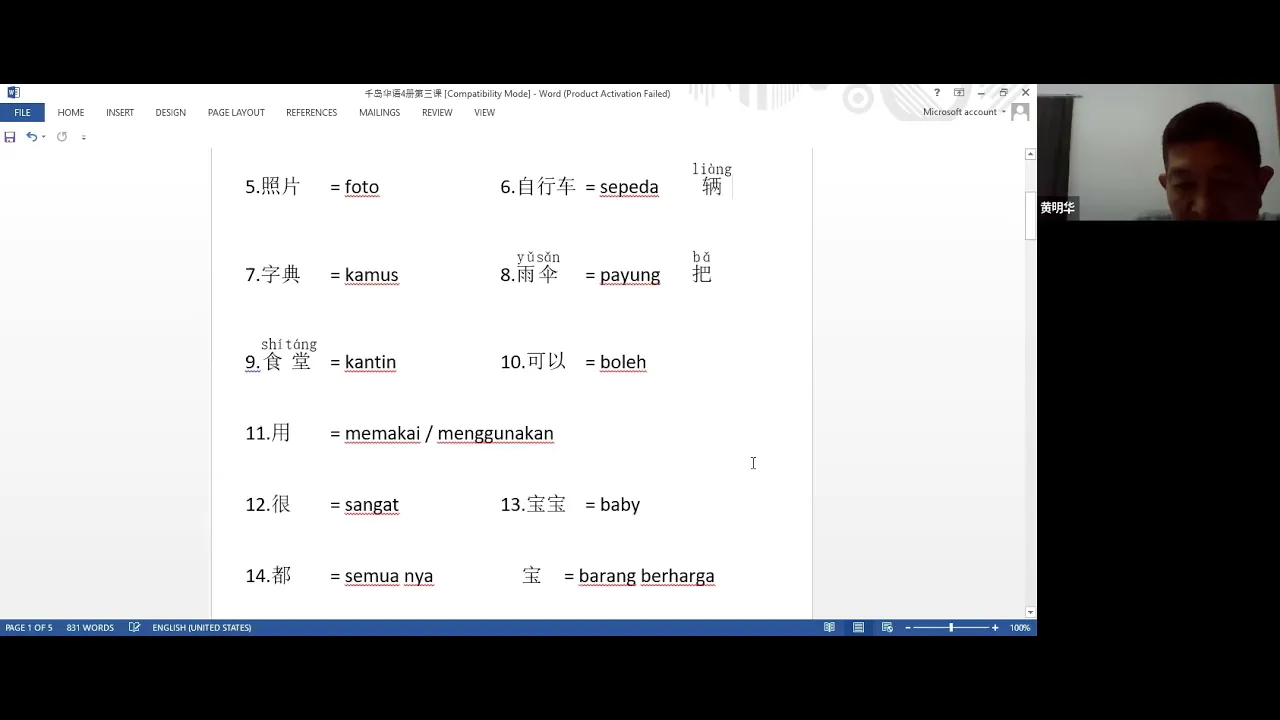Viewport: 1280px width, 720px height.
Task: Click '6.自行车' entry in document
Action: pyautogui.click(x=538, y=187)
